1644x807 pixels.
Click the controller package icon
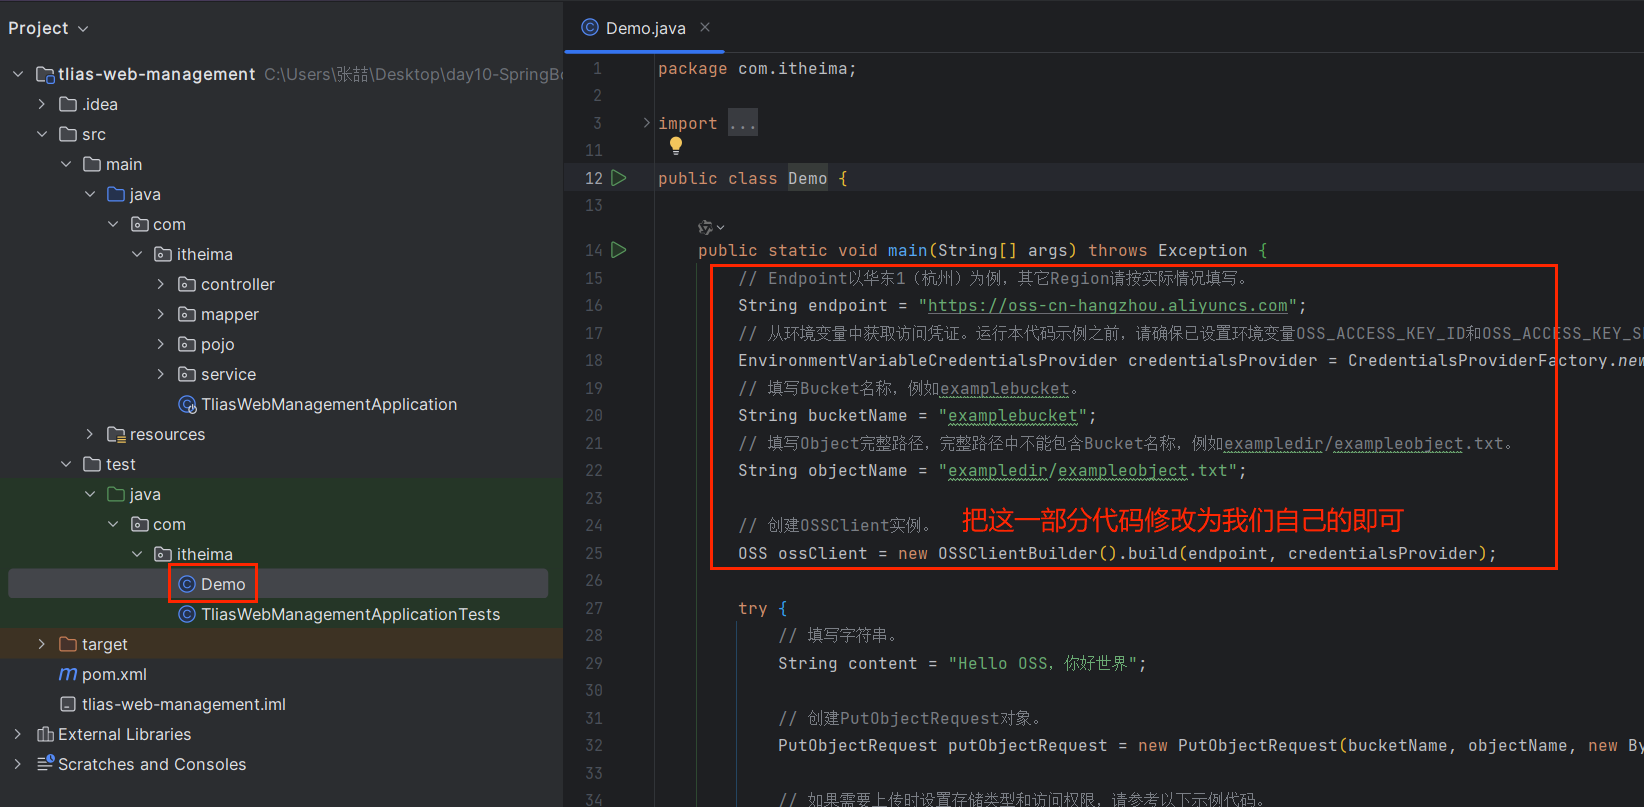tap(187, 284)
